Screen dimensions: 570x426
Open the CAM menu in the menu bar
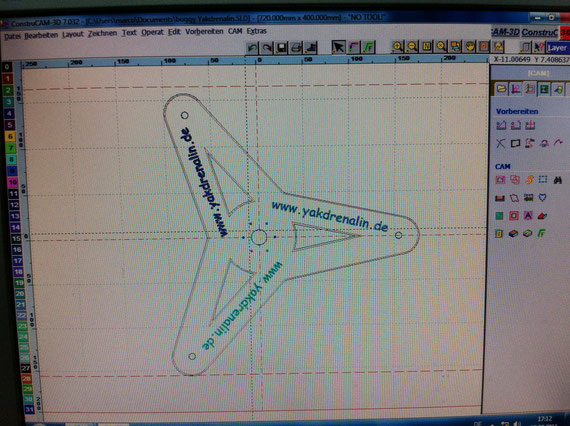[235, 31]
